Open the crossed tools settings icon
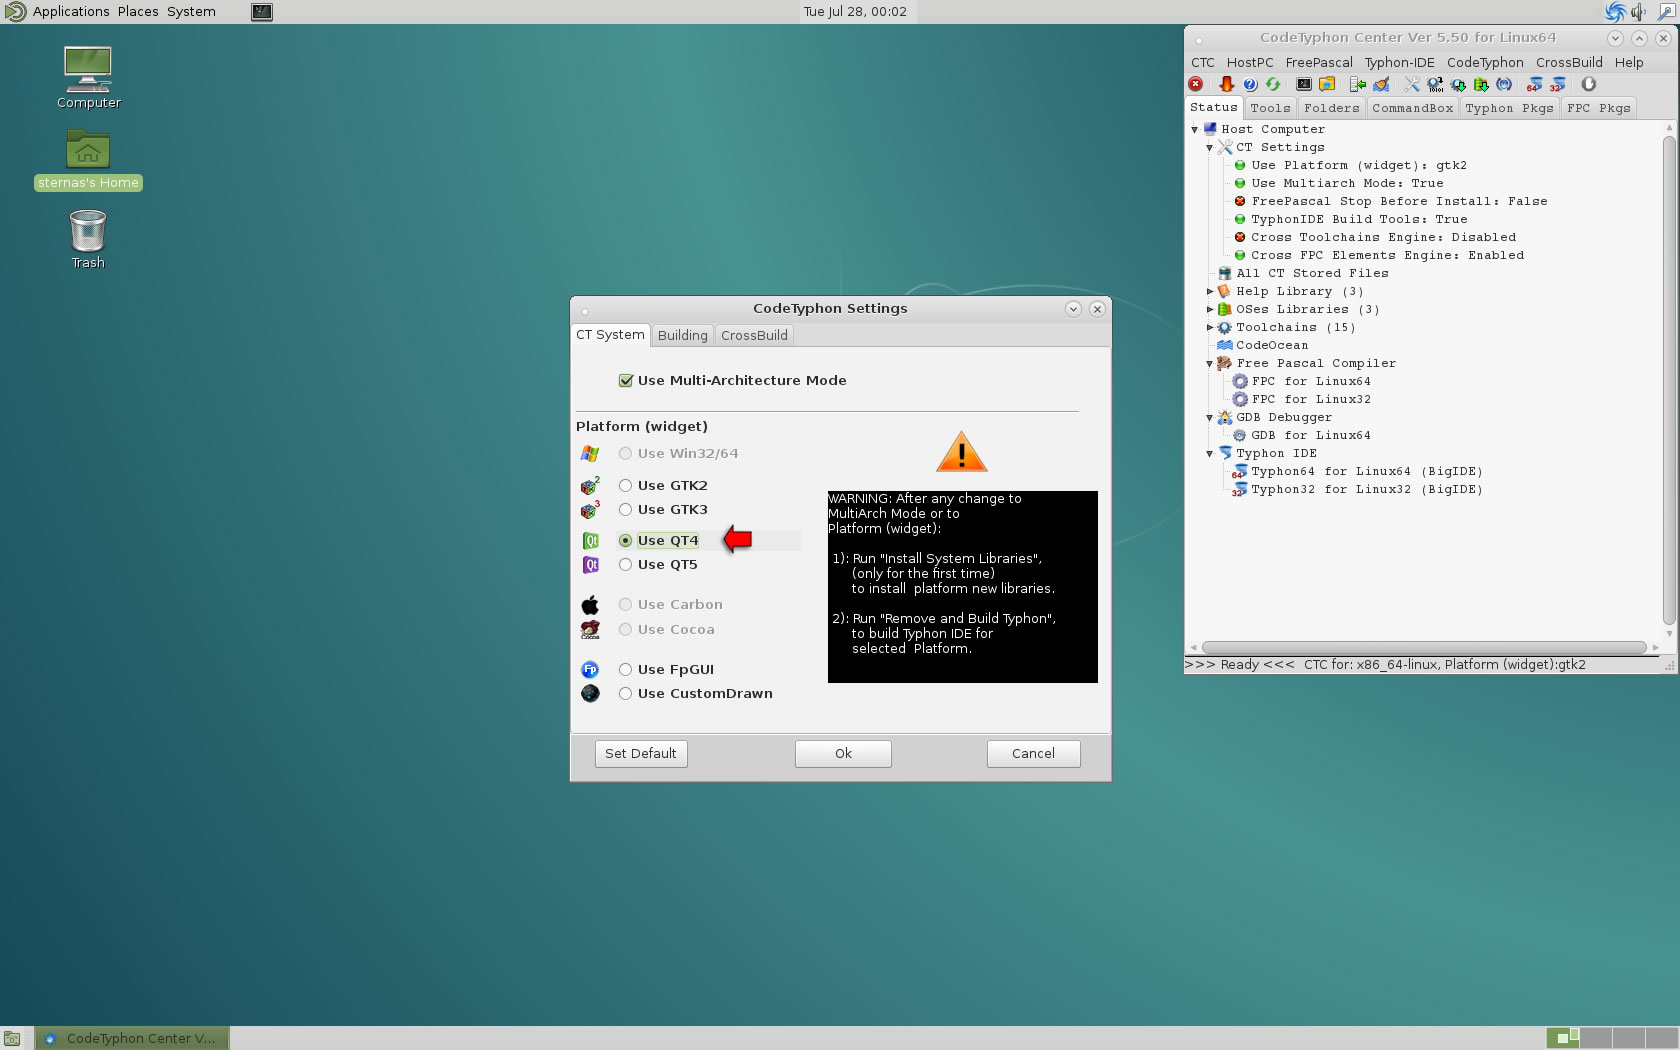The width and height of the screenshot is (1680, 1050). point(1411,85)
